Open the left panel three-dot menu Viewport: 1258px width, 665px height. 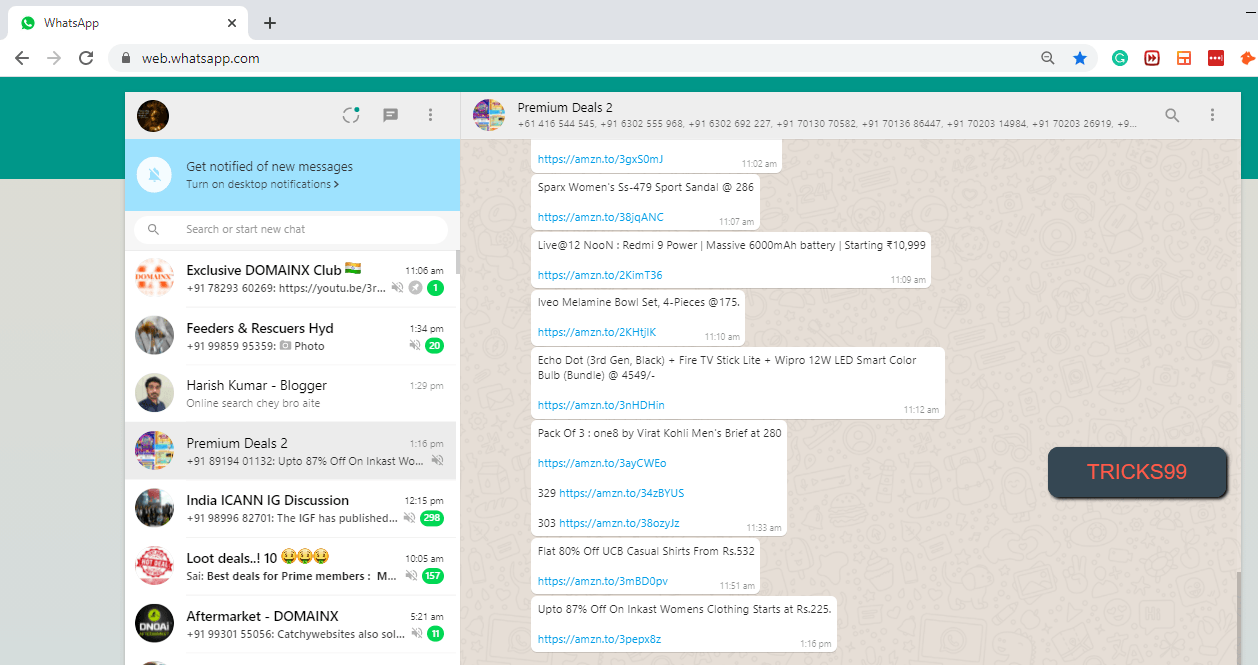431,115
